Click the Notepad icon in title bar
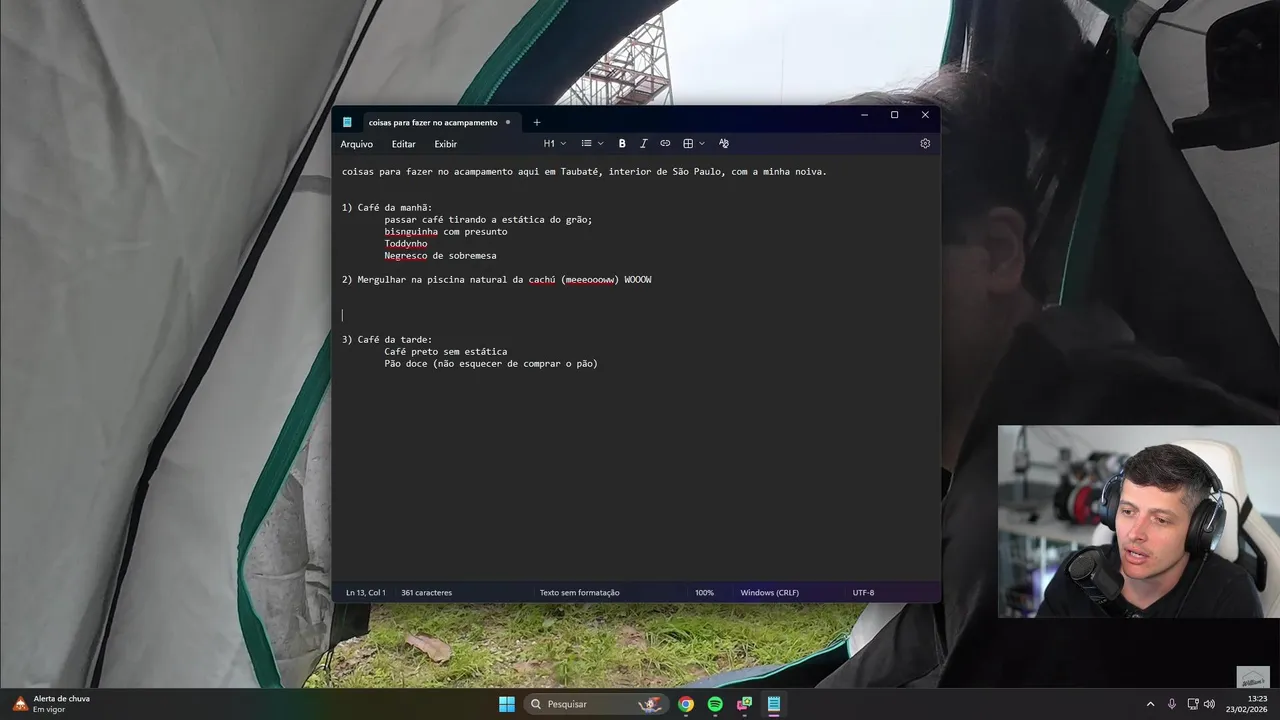 point(347,123)
